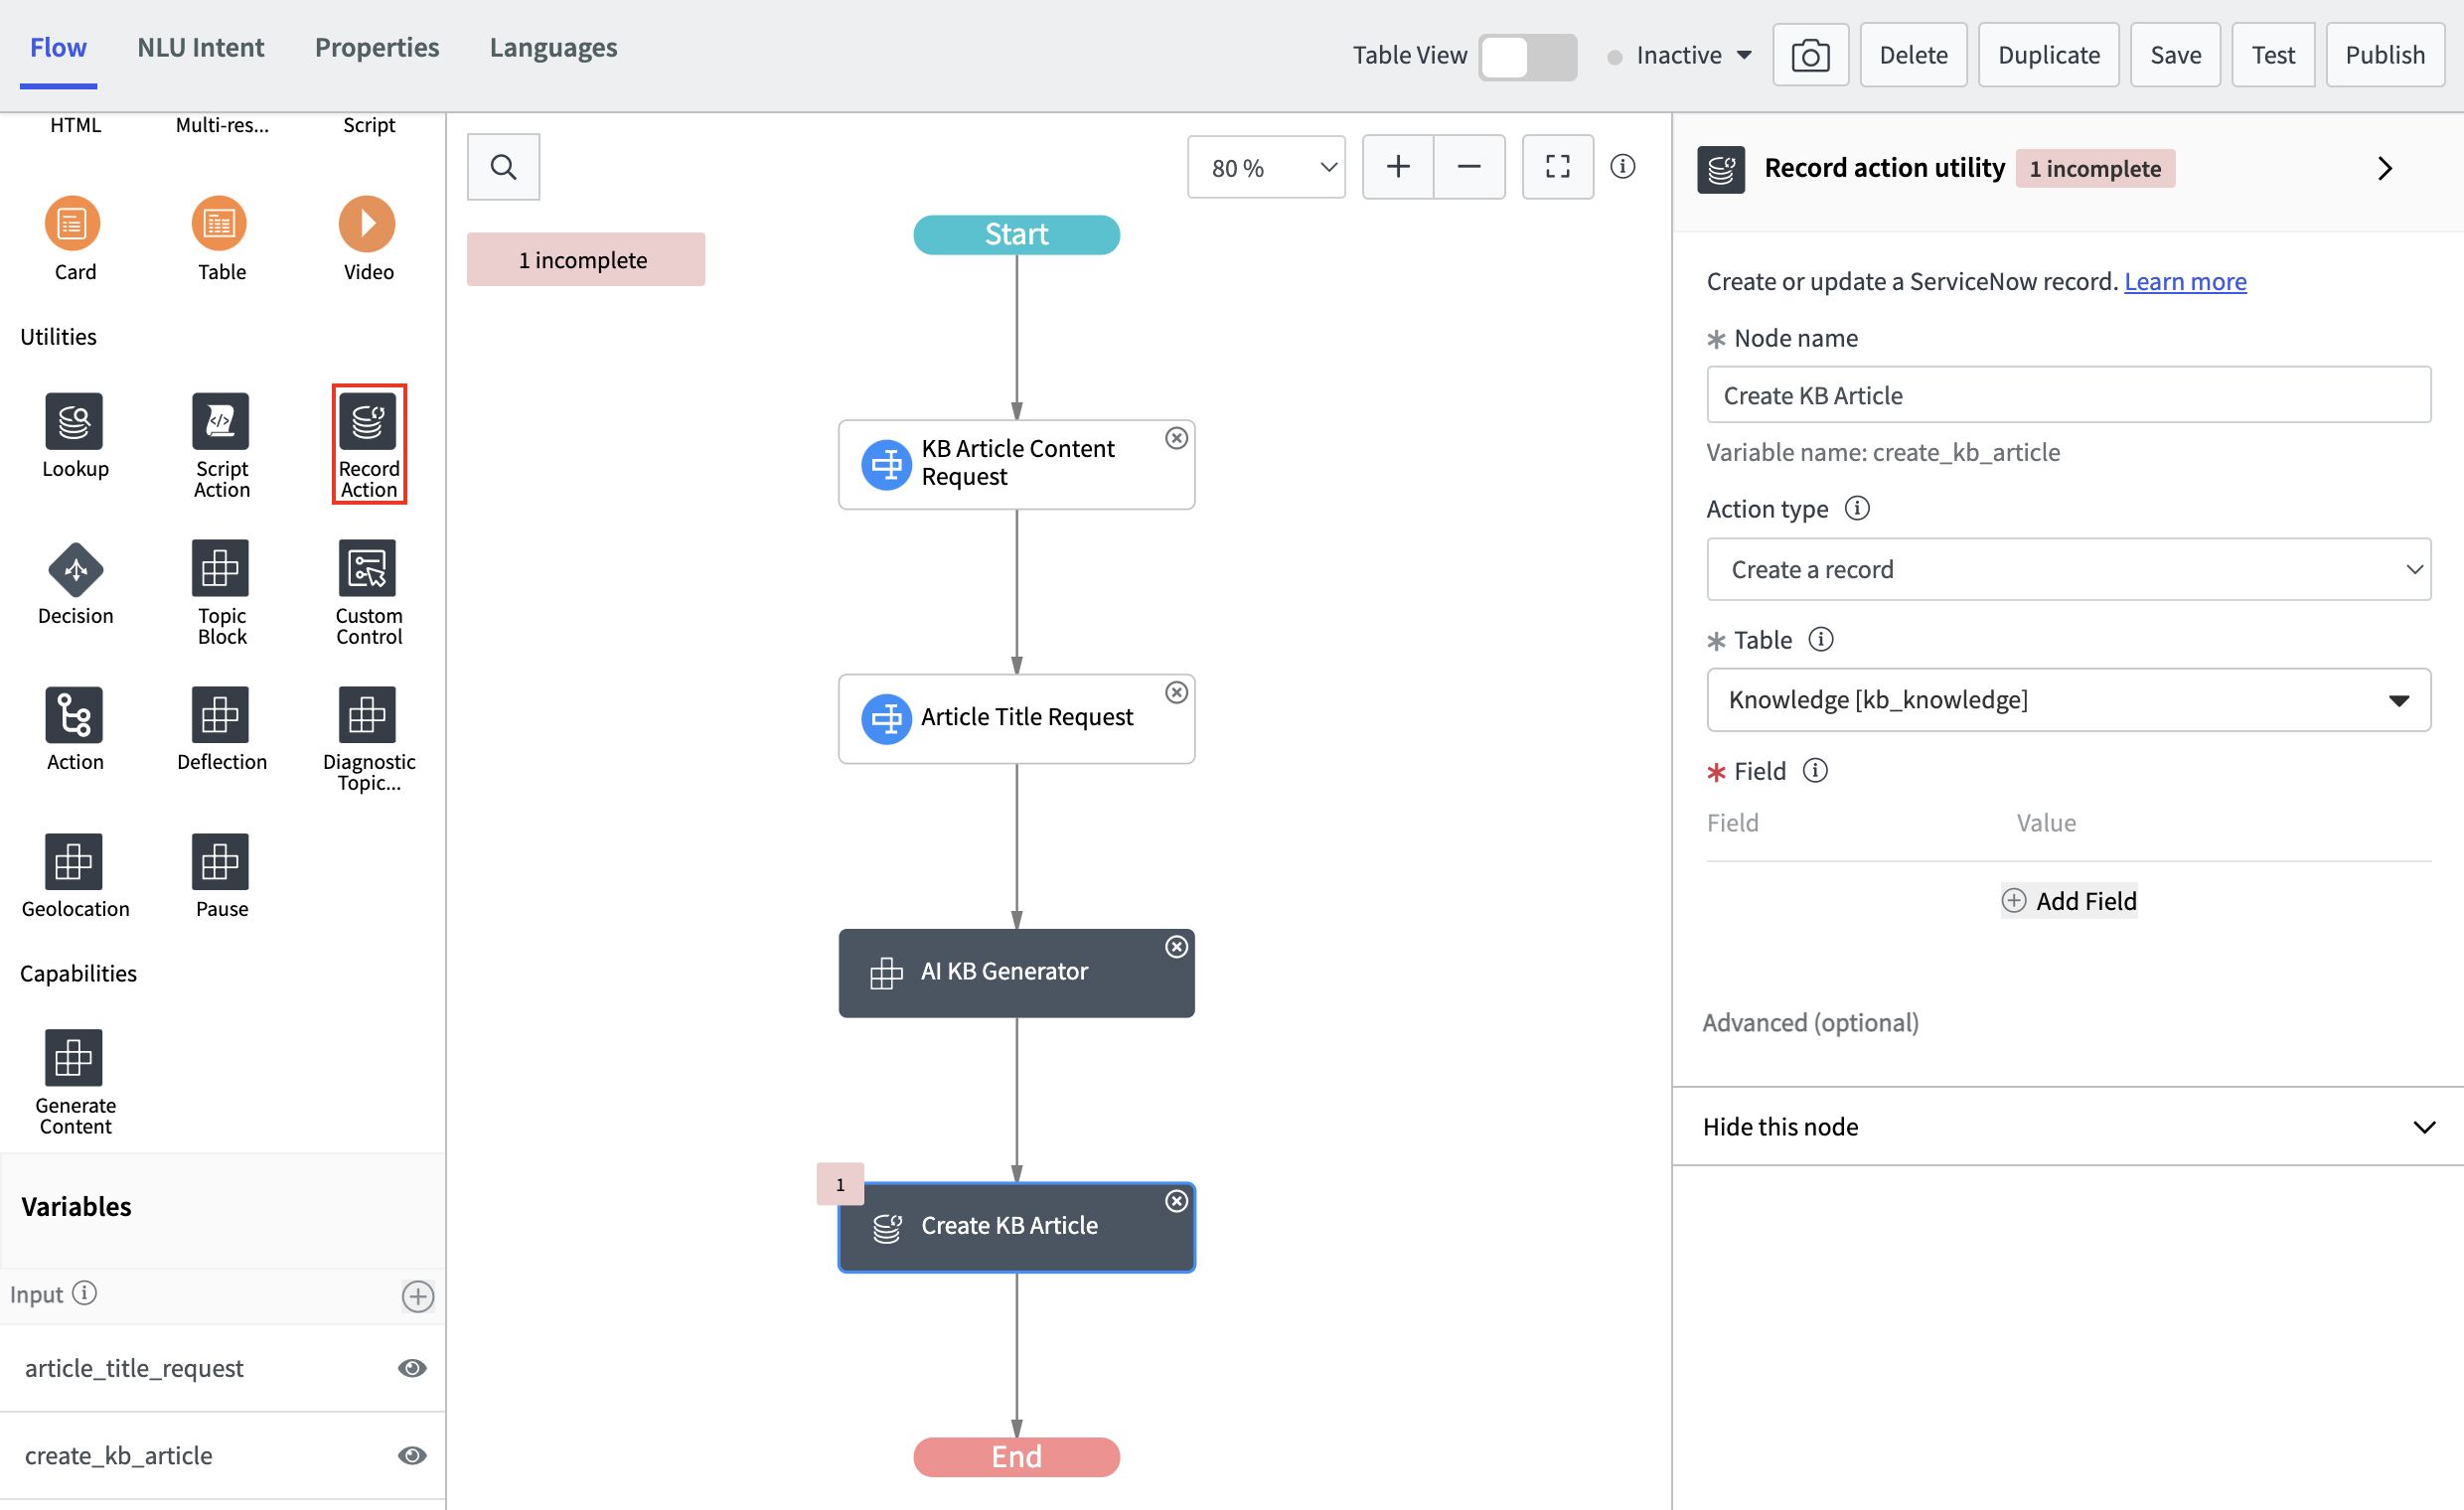Screen dimensions: 2464x1510
Task: Click the Test button
Action: [x=2273, y=55]
